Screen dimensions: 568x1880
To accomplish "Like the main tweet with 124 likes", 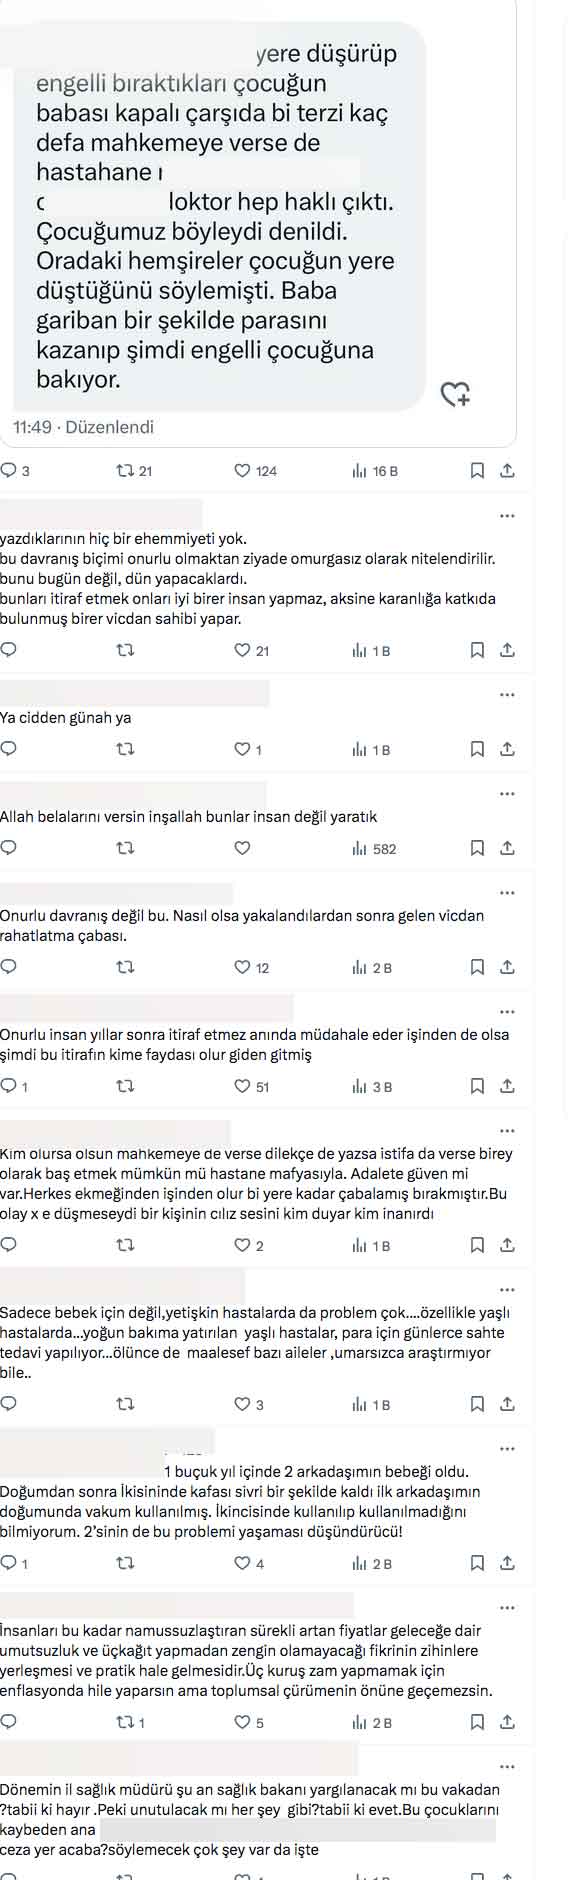I will click(254, 471).
